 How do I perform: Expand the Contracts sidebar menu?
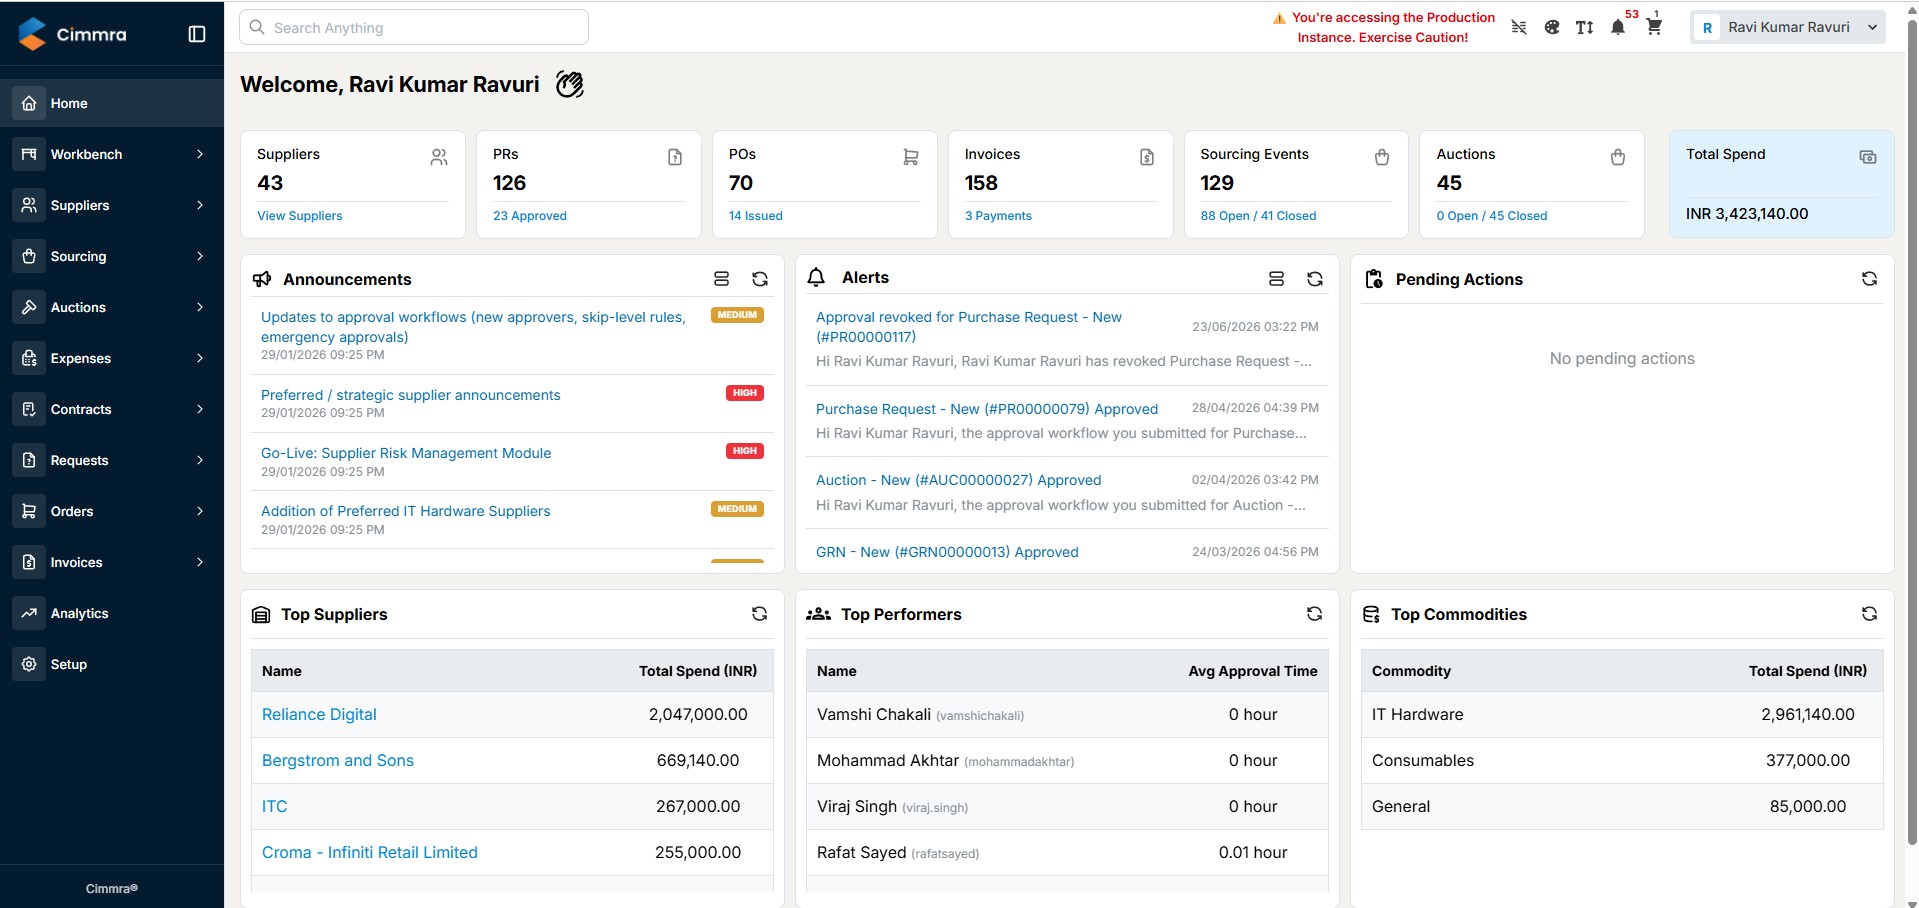[112, 409]
